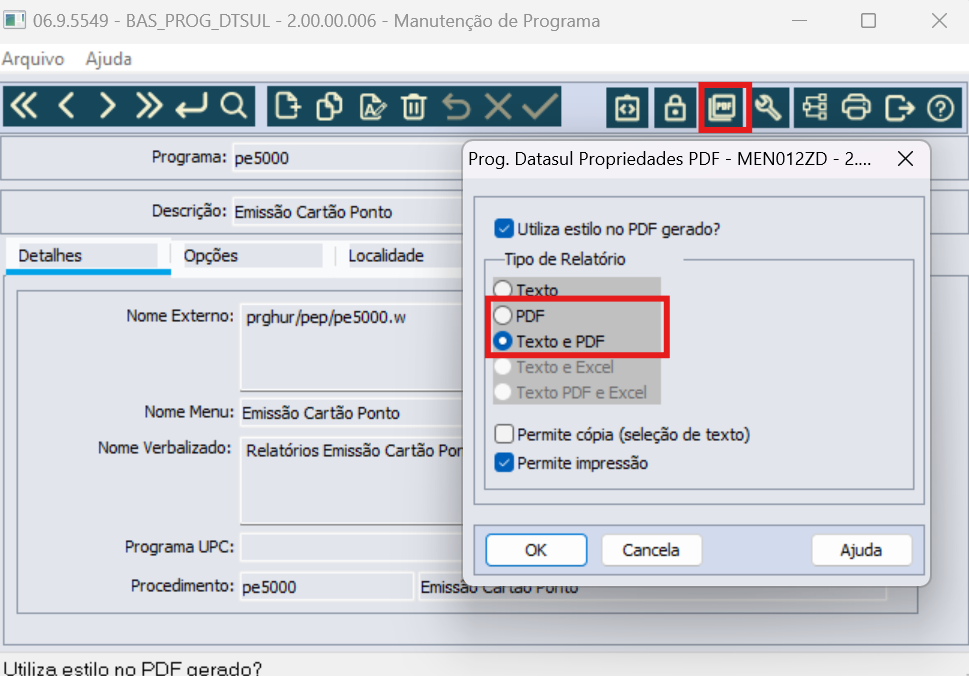Select 'Texto PDF e Excel' radio option
This screenshot has height=676, width=969.
(502, 392)
